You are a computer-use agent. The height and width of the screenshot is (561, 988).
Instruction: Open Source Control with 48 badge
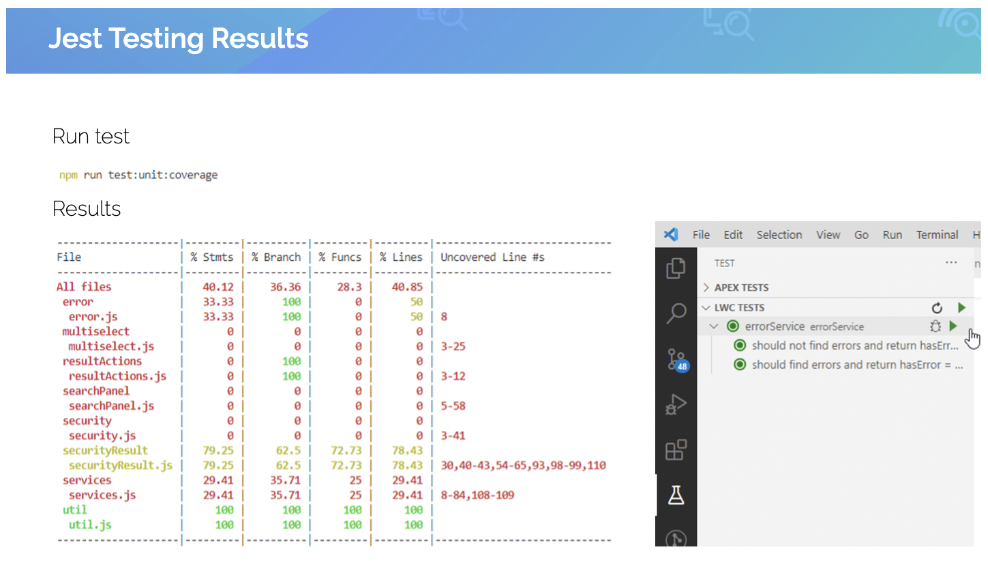click(677, 360)
